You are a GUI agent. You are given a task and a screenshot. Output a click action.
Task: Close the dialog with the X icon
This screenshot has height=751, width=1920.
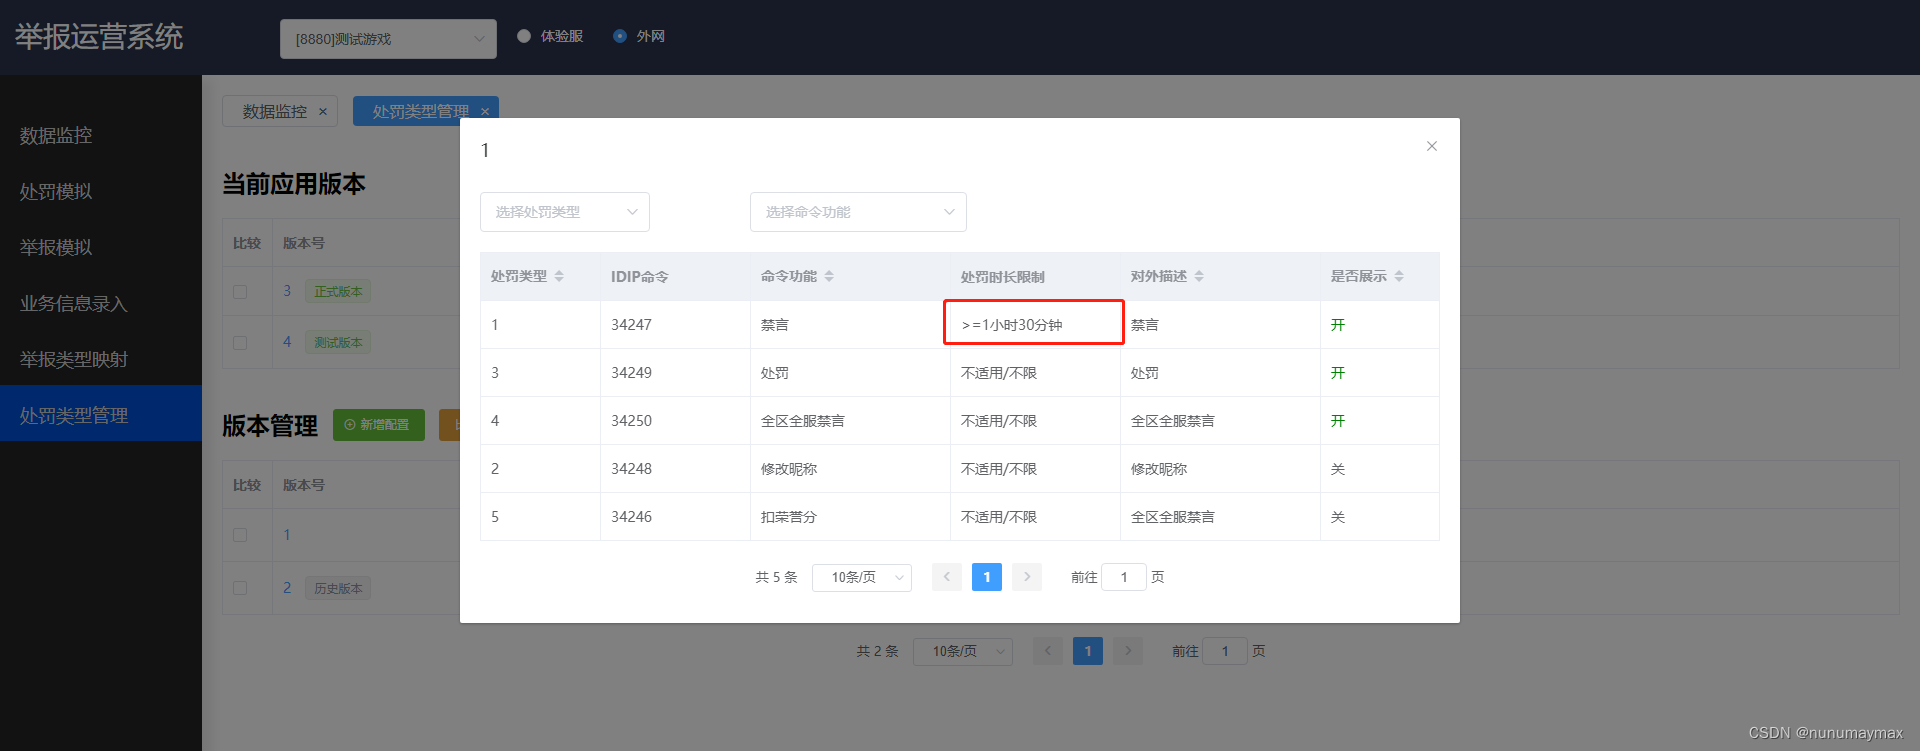[1431, 146]
